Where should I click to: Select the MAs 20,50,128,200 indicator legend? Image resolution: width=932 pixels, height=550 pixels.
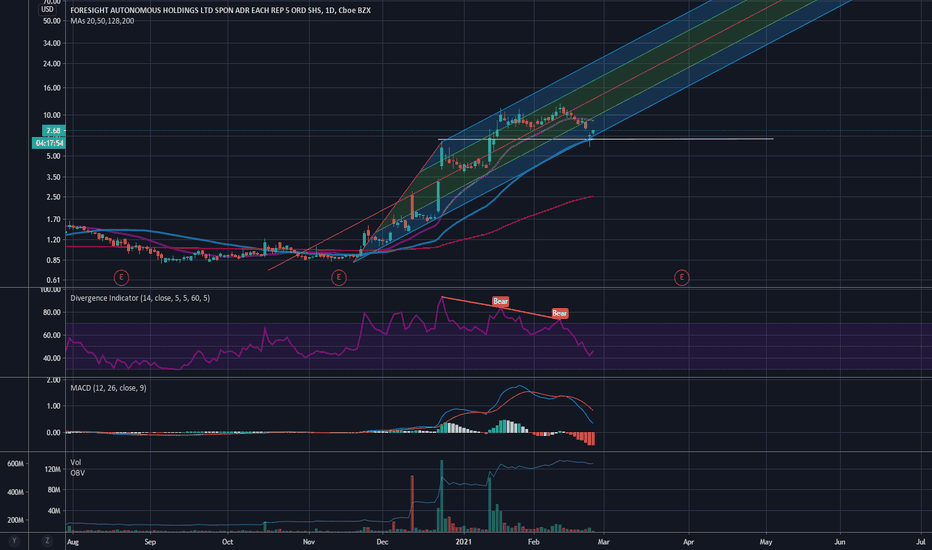(x=102, y=21)
